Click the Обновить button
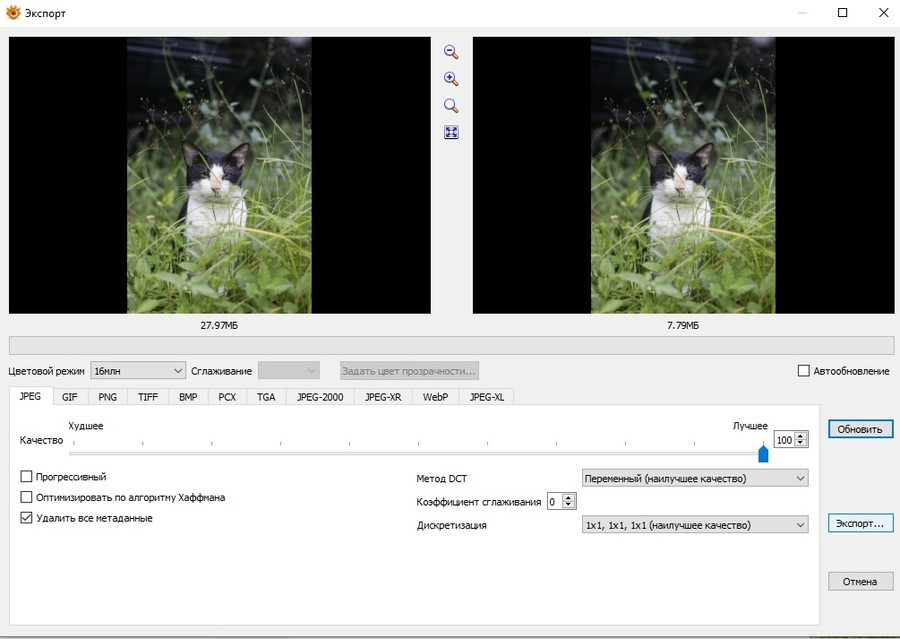This screenshot has height=639, width=900. click(x=860, y=429)
